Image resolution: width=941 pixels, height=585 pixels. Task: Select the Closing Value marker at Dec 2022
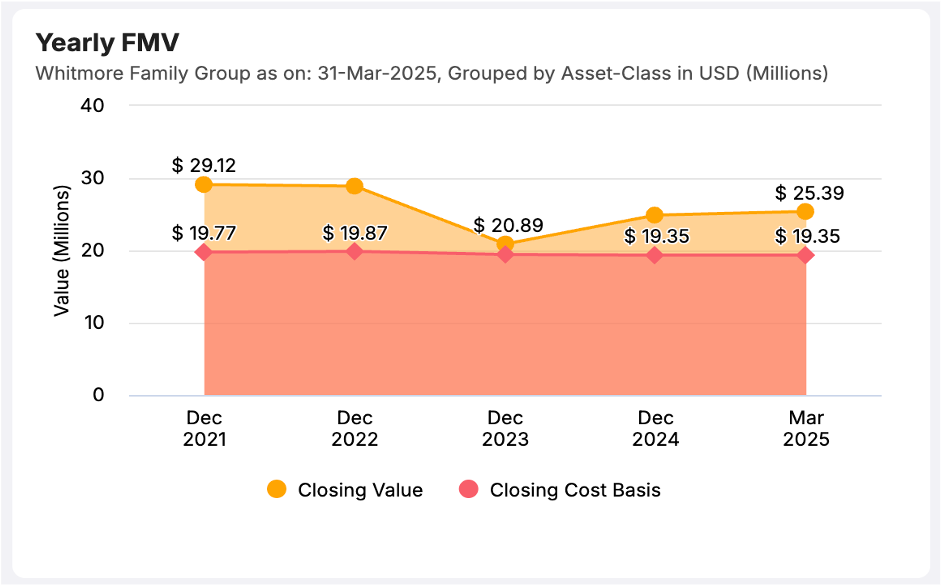click(354, 186)
